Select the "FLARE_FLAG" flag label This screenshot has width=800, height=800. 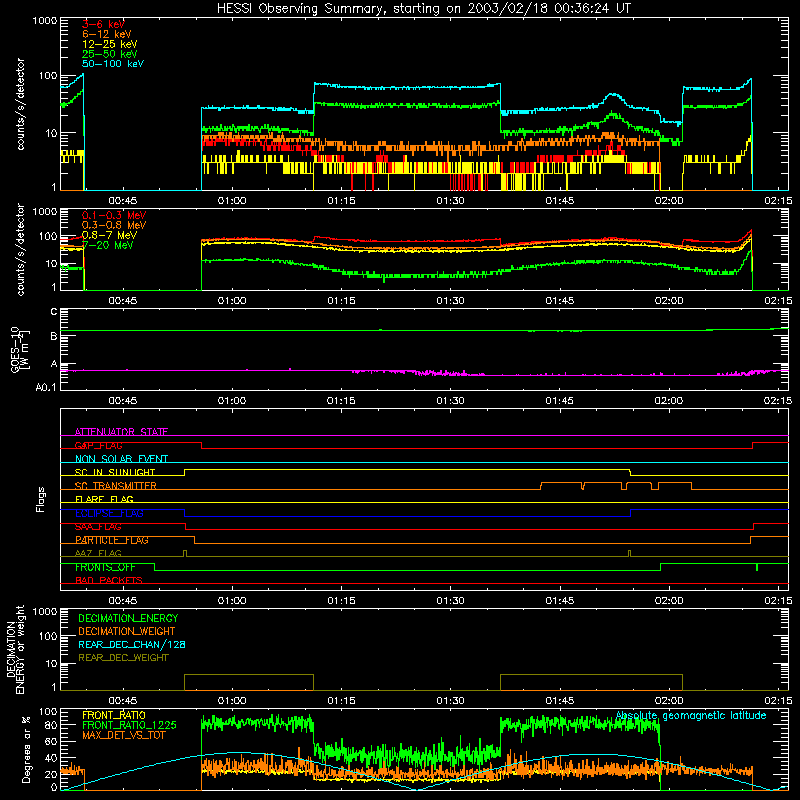pyautogui.click(x=104, y=499)
